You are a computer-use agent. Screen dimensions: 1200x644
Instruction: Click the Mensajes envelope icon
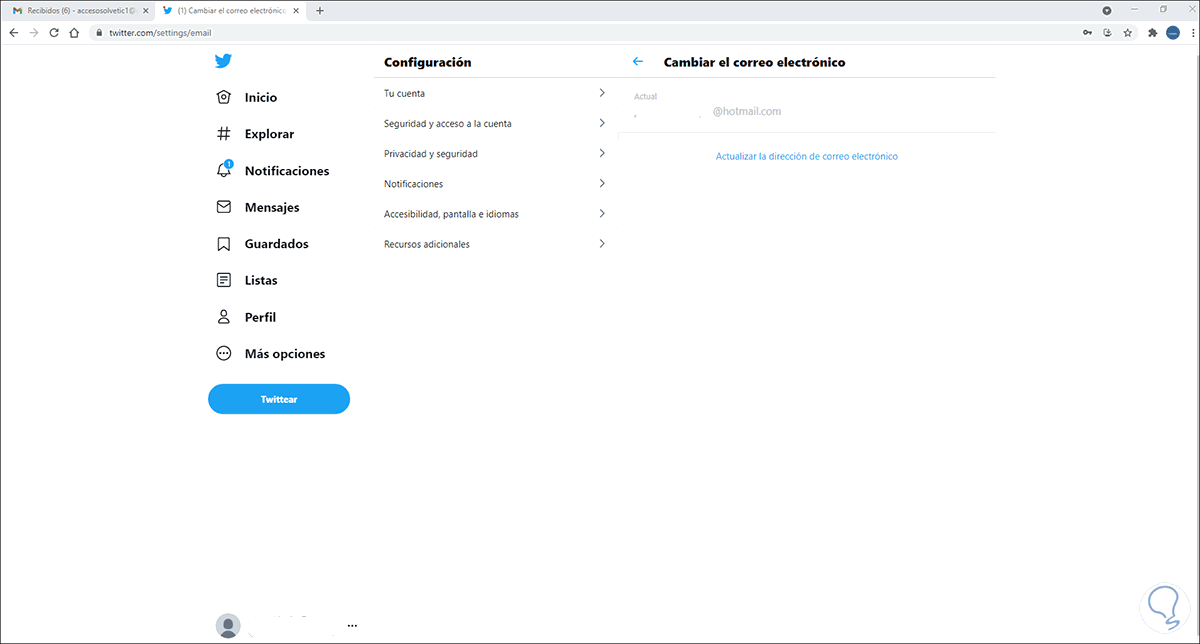point(224,207)
